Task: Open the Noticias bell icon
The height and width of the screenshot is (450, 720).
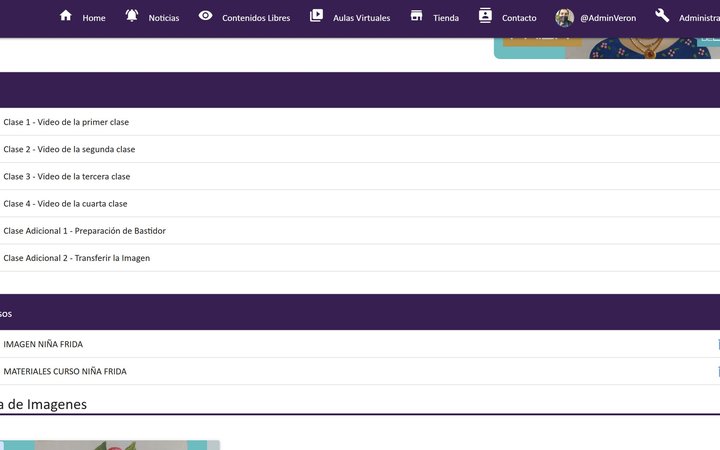Action: (x=132, y=16)
